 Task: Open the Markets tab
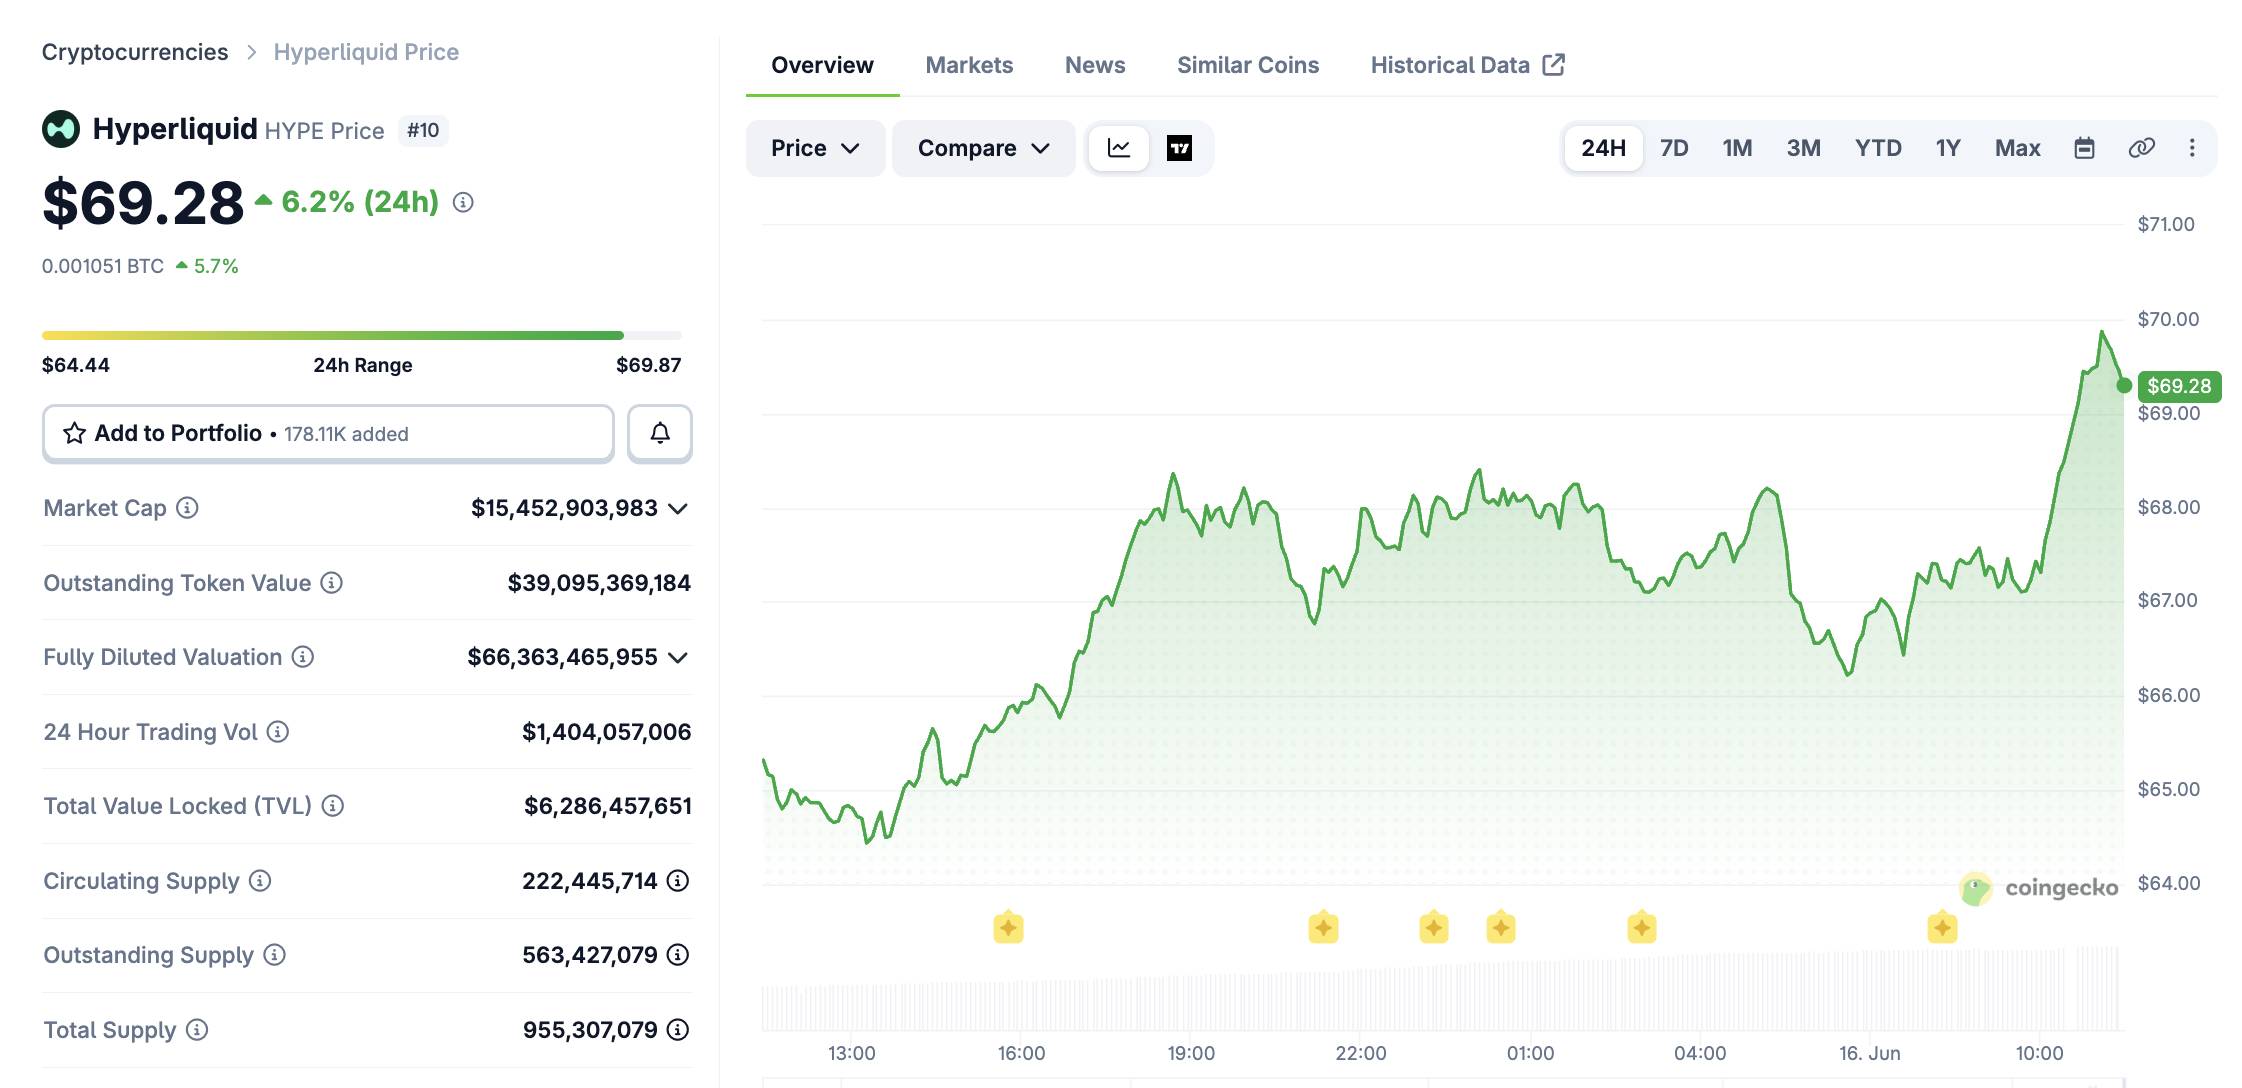[969, 65]
